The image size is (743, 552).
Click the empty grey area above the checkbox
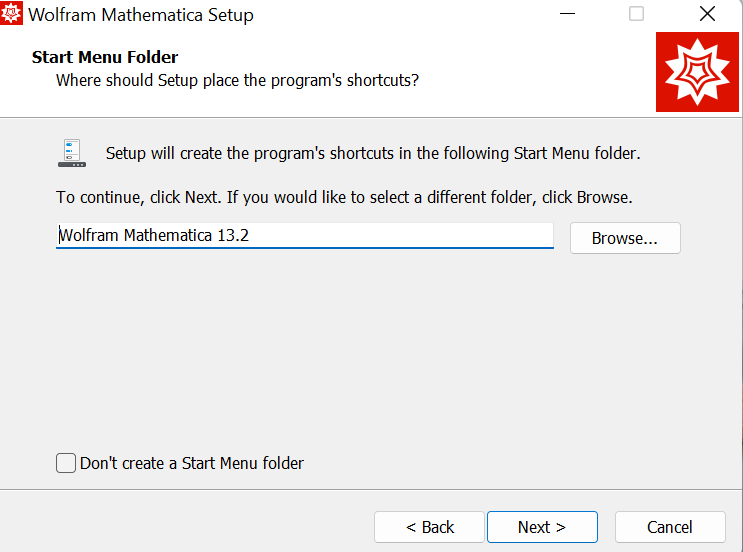[370, 360]
